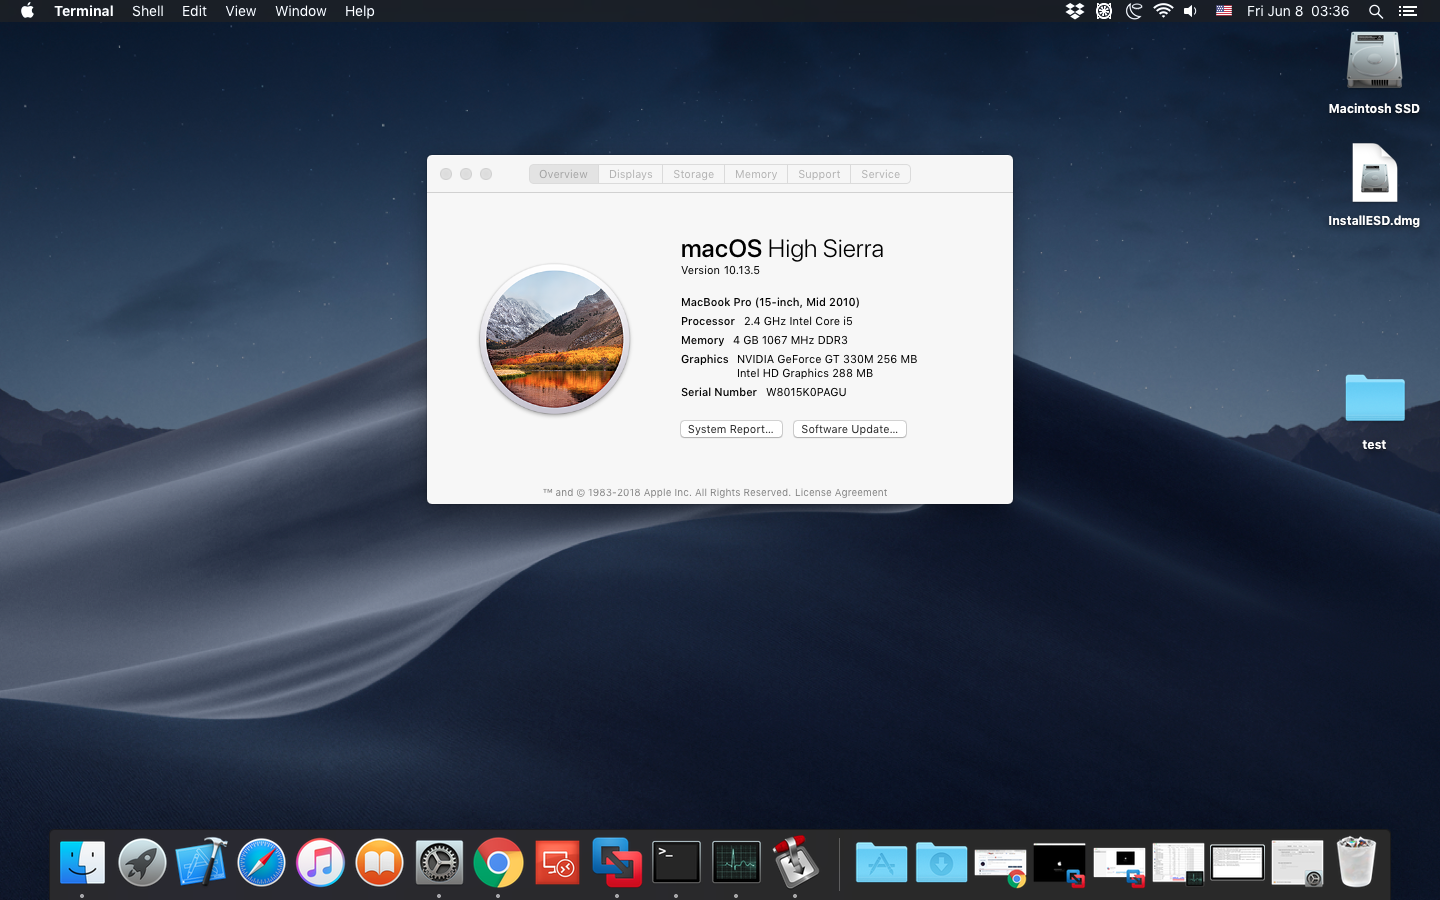This screenshot has height=900, width=1440.
Task: Click the System Report... button
Action: tap(731, 429)
